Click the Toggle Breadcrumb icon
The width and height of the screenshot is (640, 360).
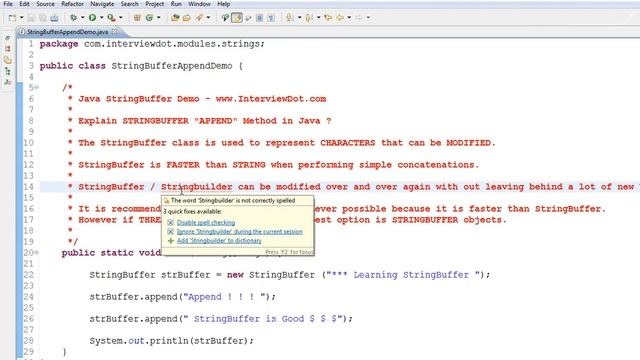click(225, 18)
